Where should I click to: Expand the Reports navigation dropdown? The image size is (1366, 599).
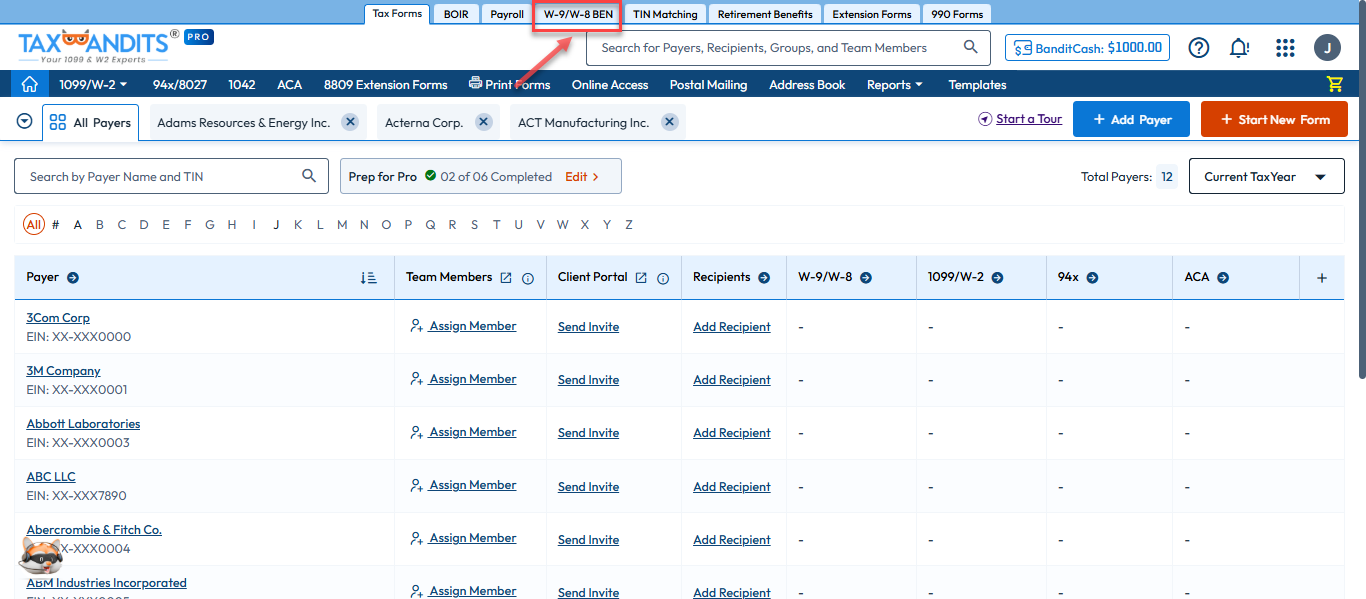(895, 84)
